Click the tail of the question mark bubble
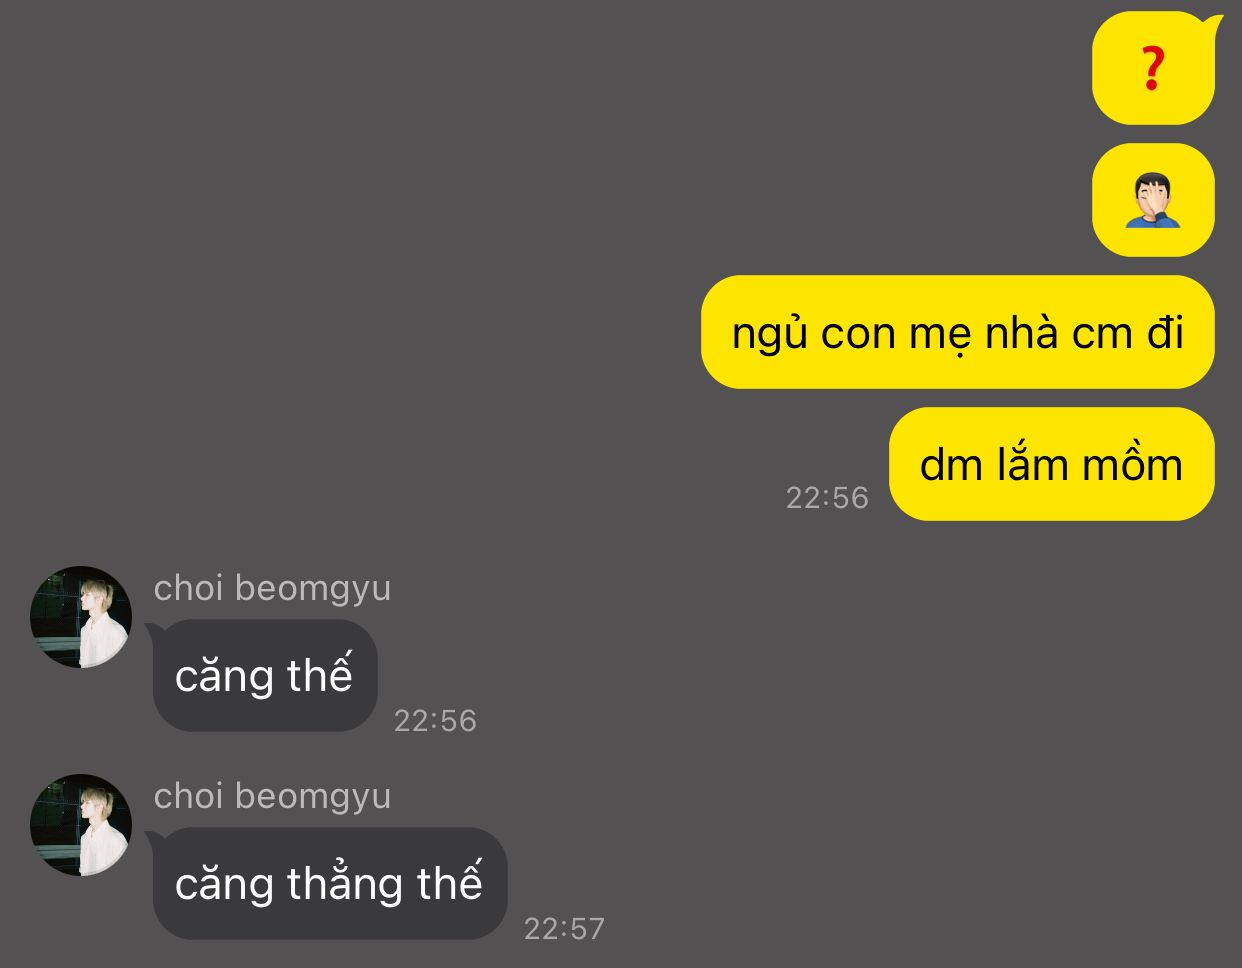The width and height of the screenshot is (1242, 968). 1213,22
